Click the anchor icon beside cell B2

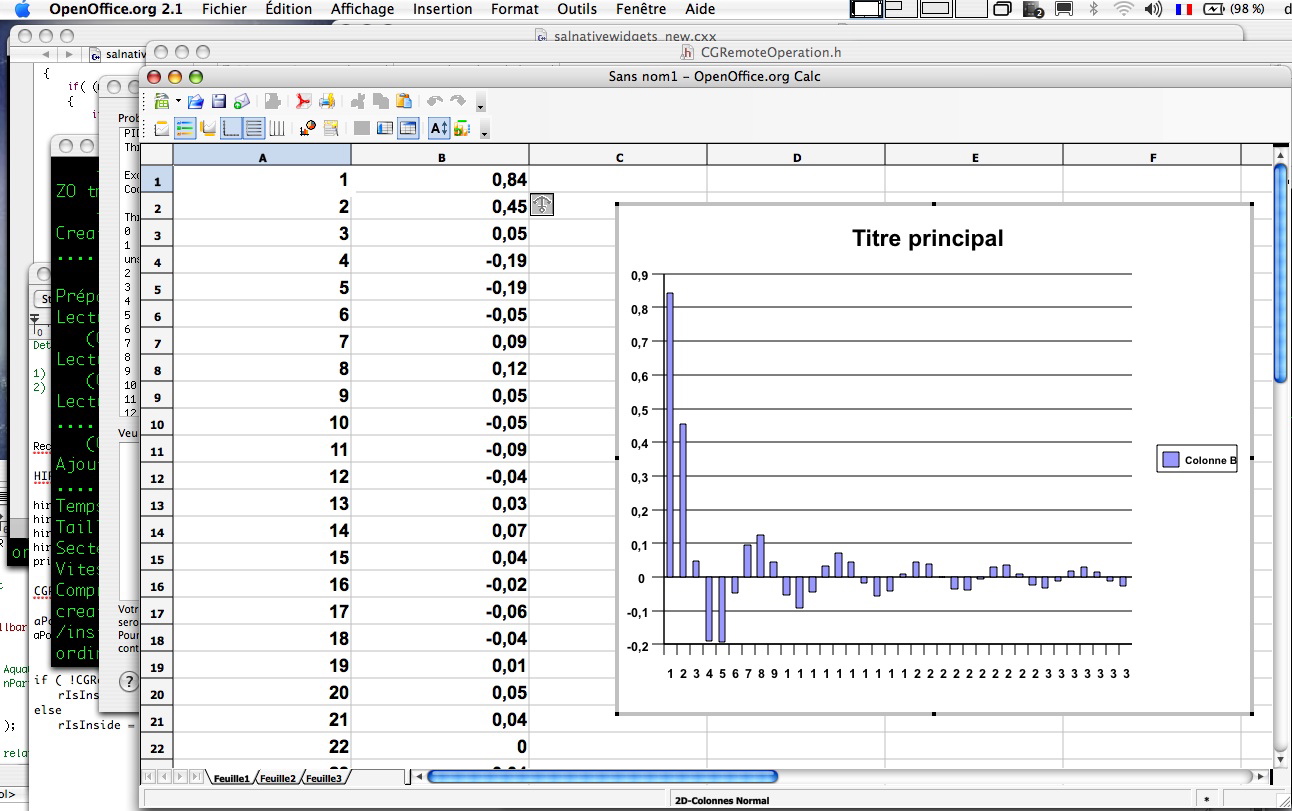click(541, 206)
